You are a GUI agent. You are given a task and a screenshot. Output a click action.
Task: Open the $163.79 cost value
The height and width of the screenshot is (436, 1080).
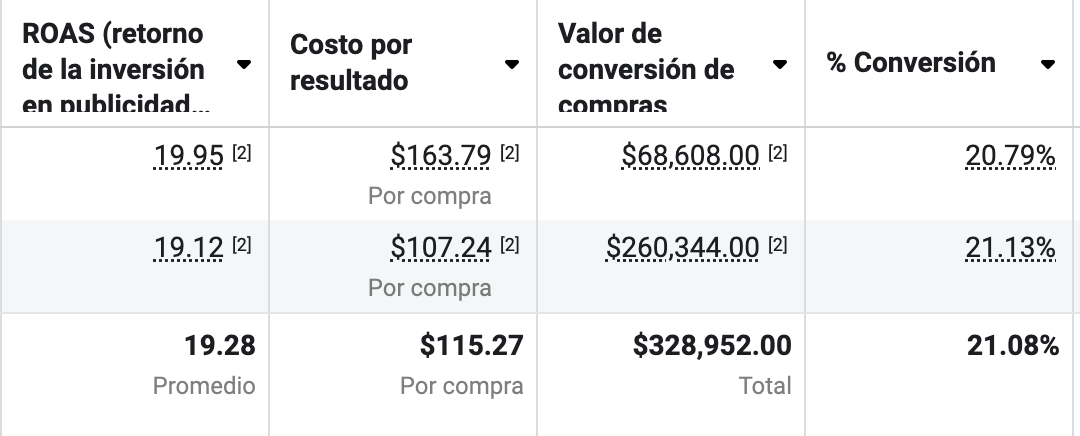pyautogui.click(x=440, y=156)
